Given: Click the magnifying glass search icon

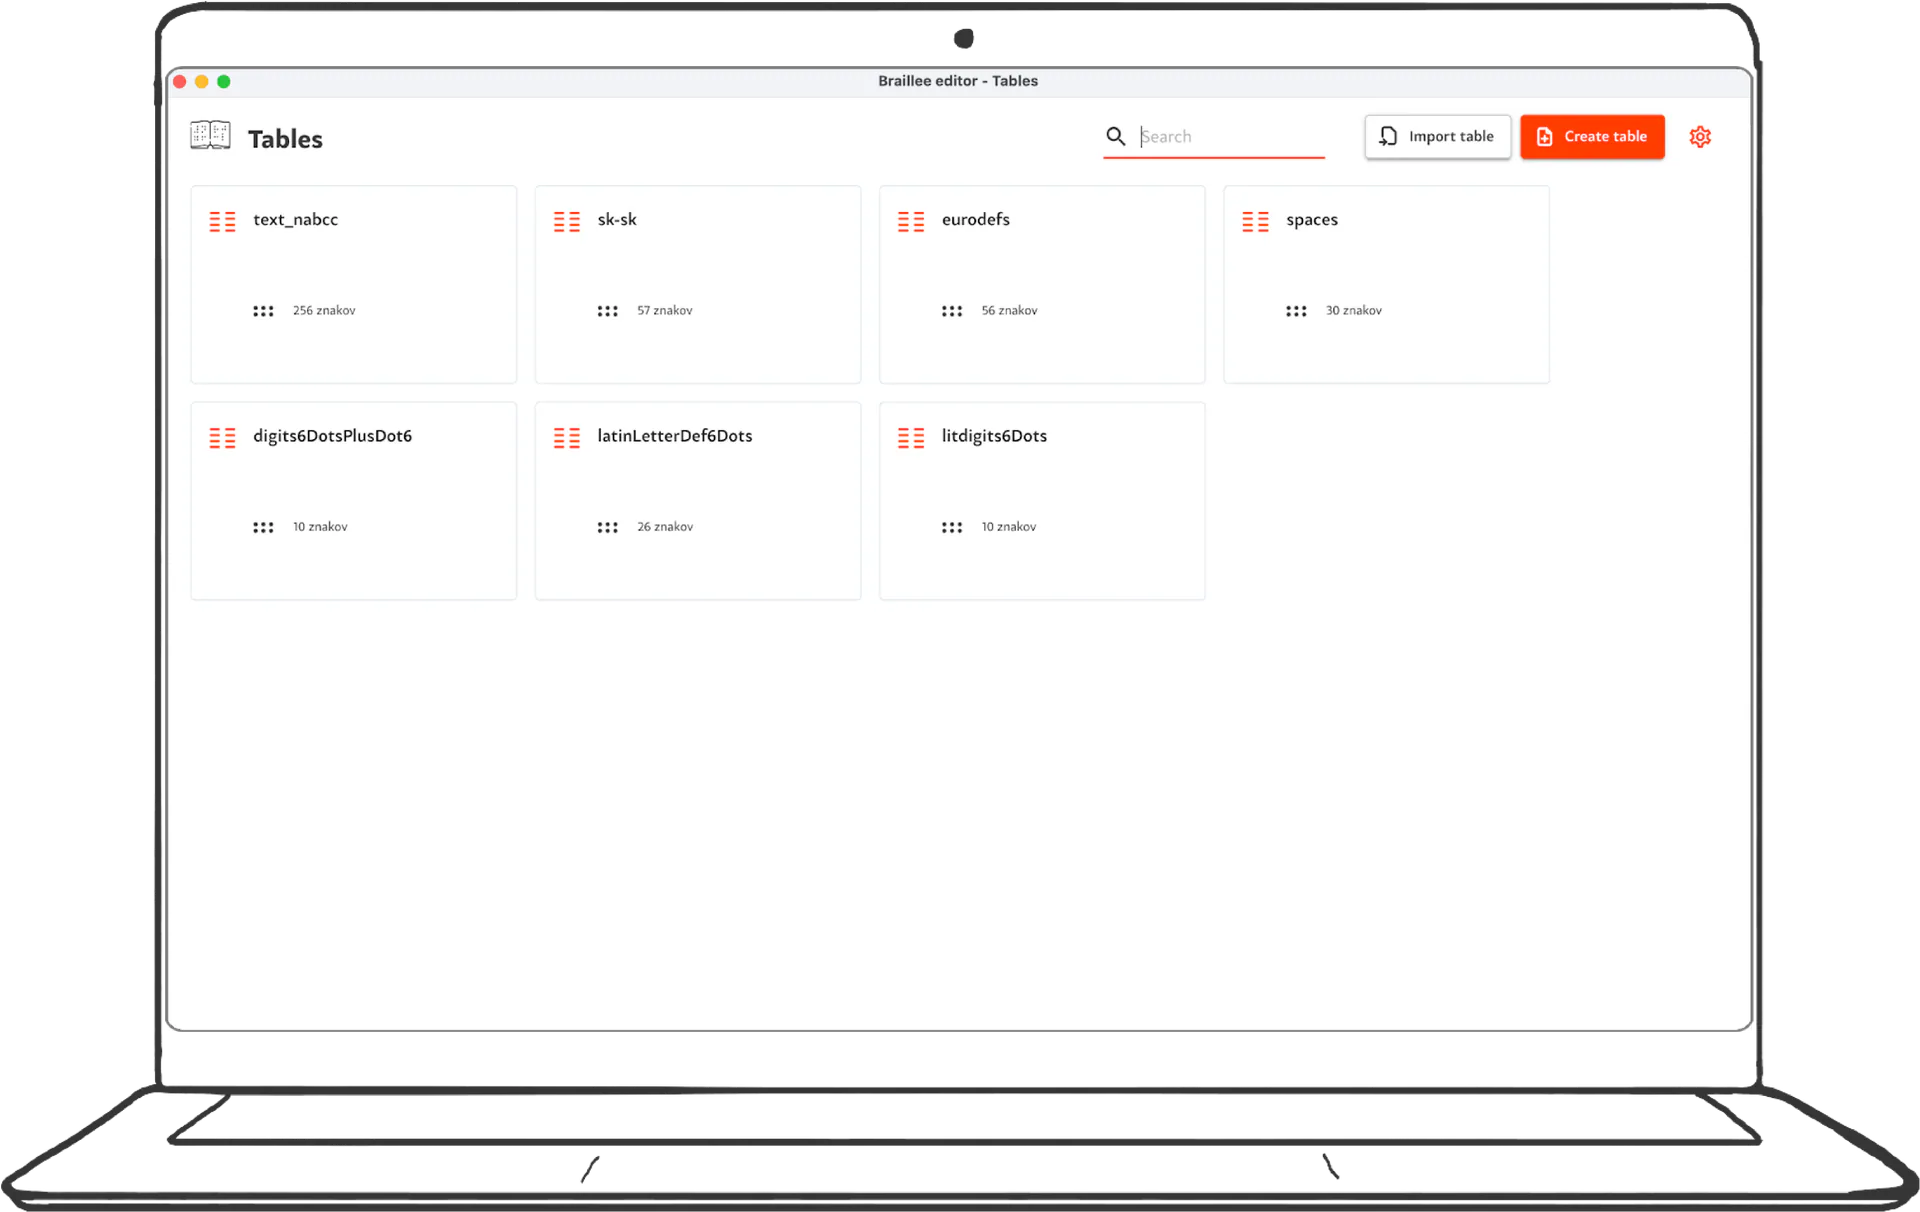Looking at the screenshot, I should (x=1115, y=136).
